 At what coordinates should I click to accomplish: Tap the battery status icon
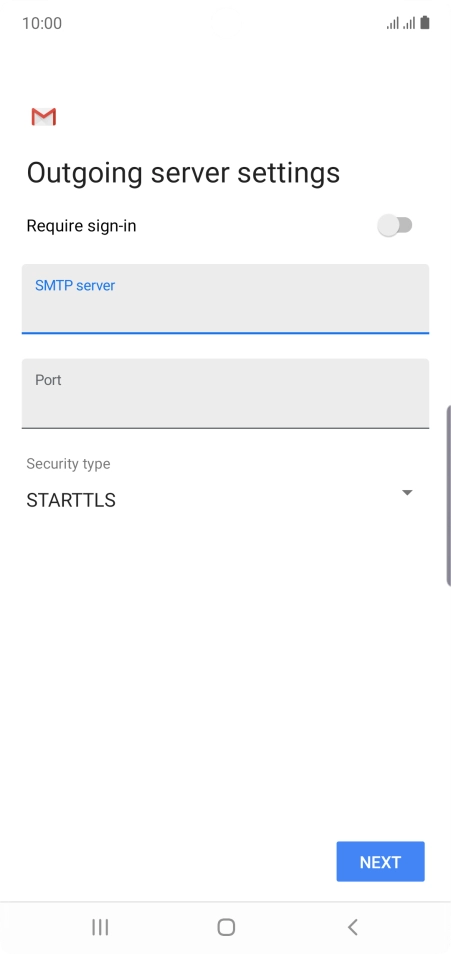[x=425, y=23]
